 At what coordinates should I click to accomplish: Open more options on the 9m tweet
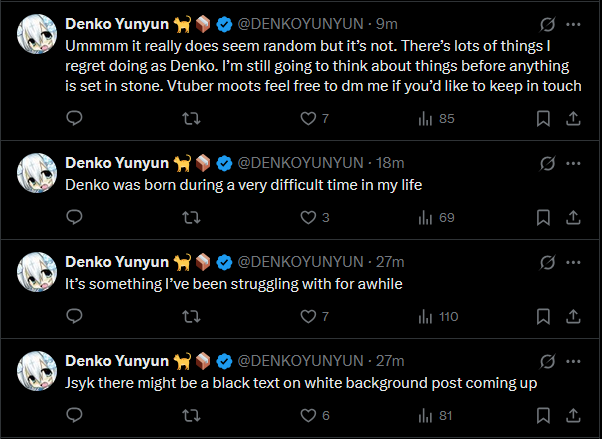point(573,23)
